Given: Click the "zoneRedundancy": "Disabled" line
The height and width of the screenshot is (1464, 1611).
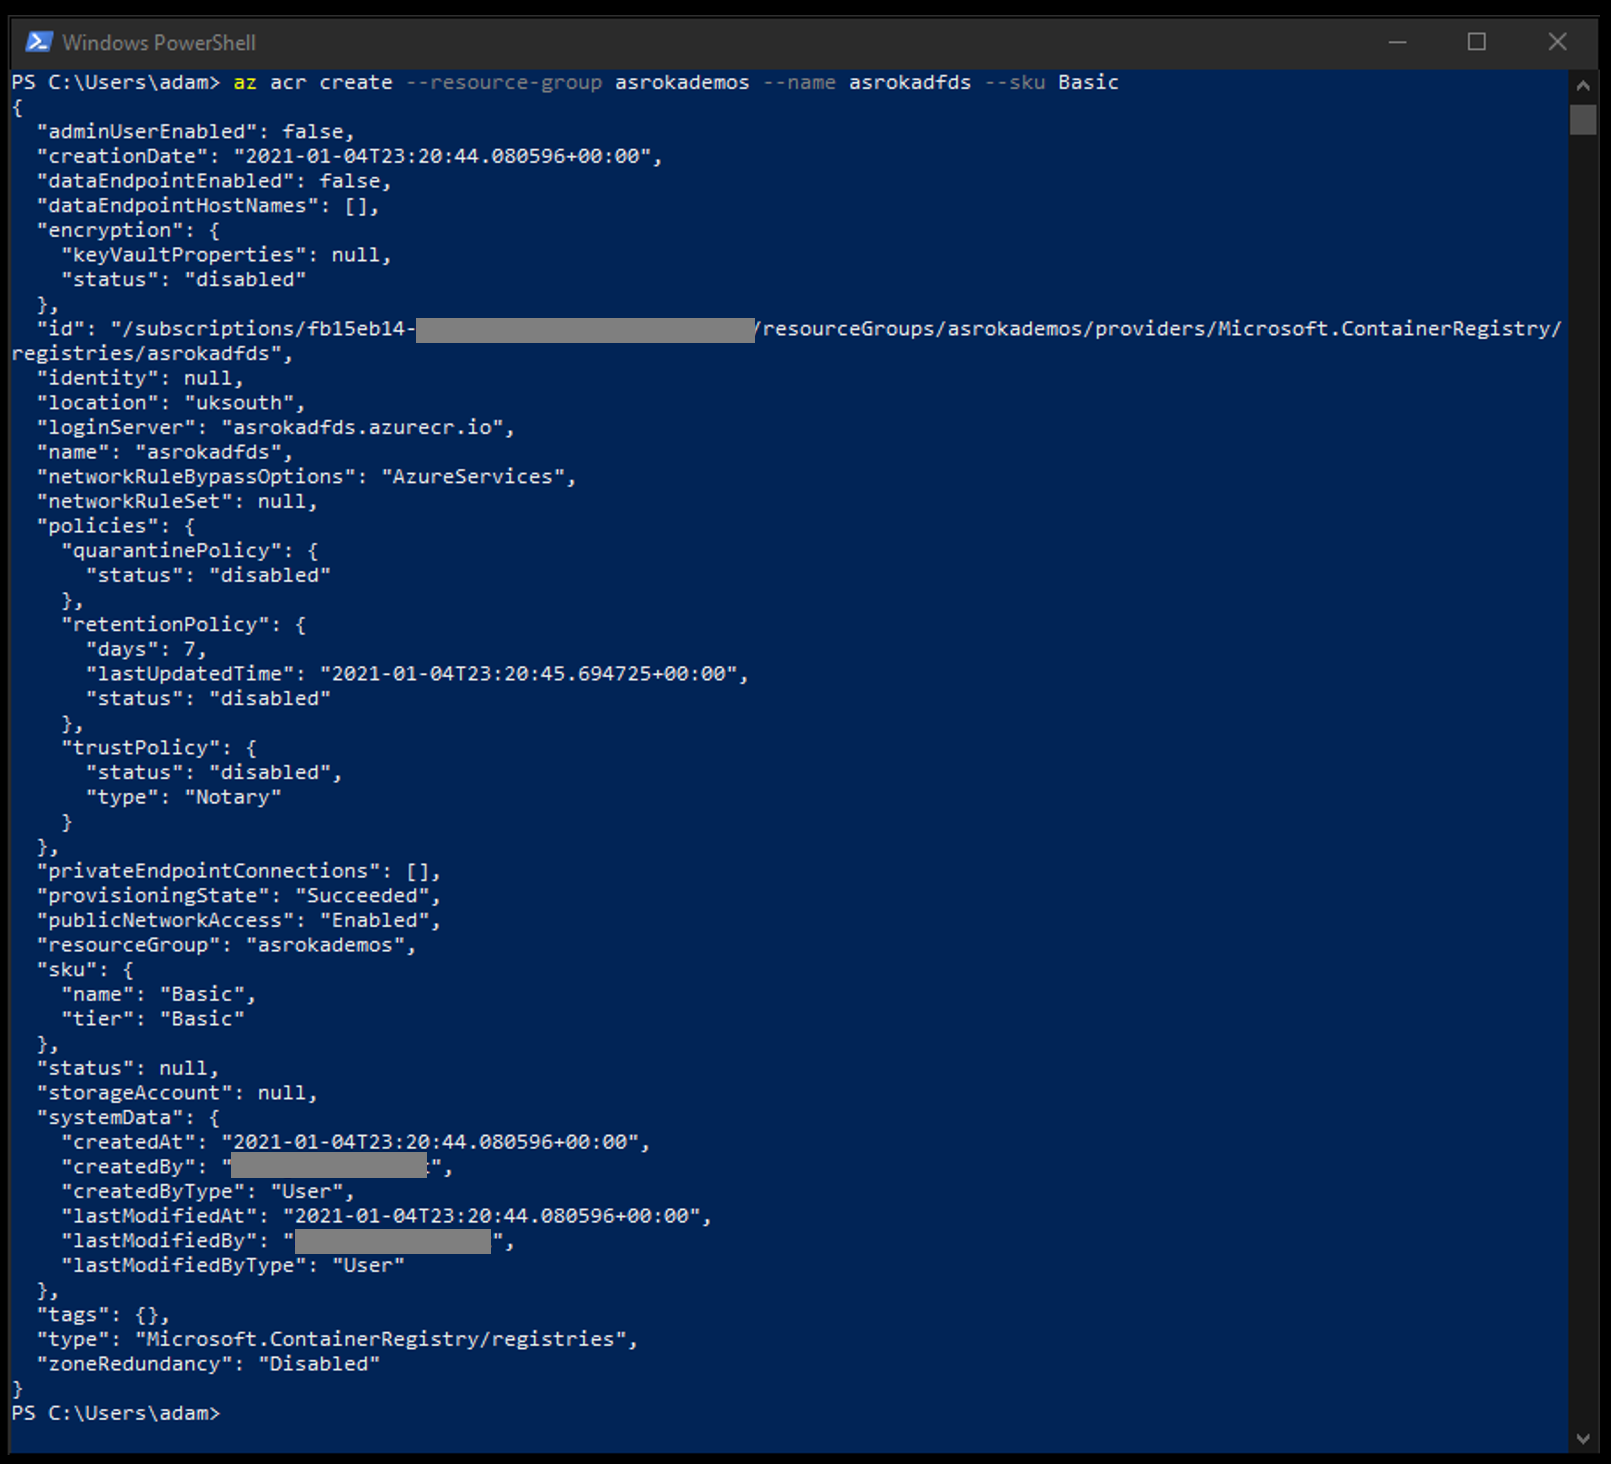Looking at the screenshot, I should [x=208, y=1365].
